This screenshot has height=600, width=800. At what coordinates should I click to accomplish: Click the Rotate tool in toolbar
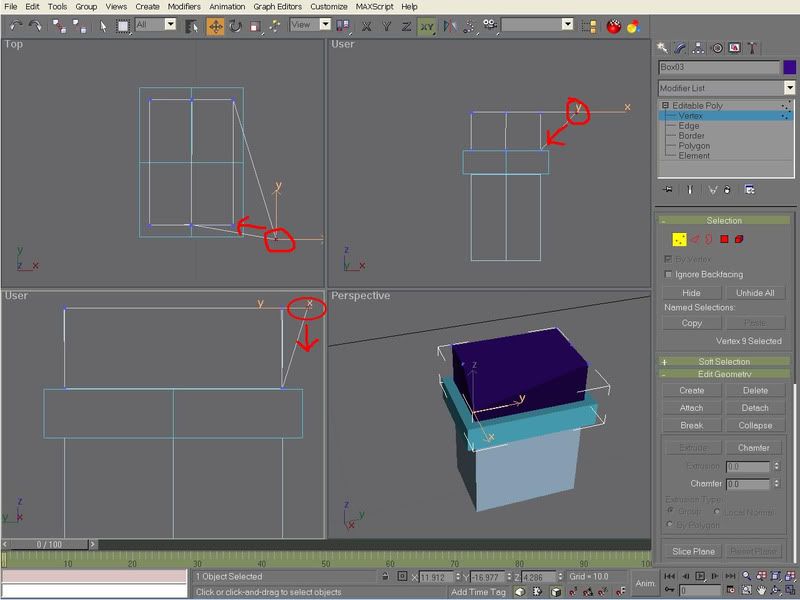235,26
